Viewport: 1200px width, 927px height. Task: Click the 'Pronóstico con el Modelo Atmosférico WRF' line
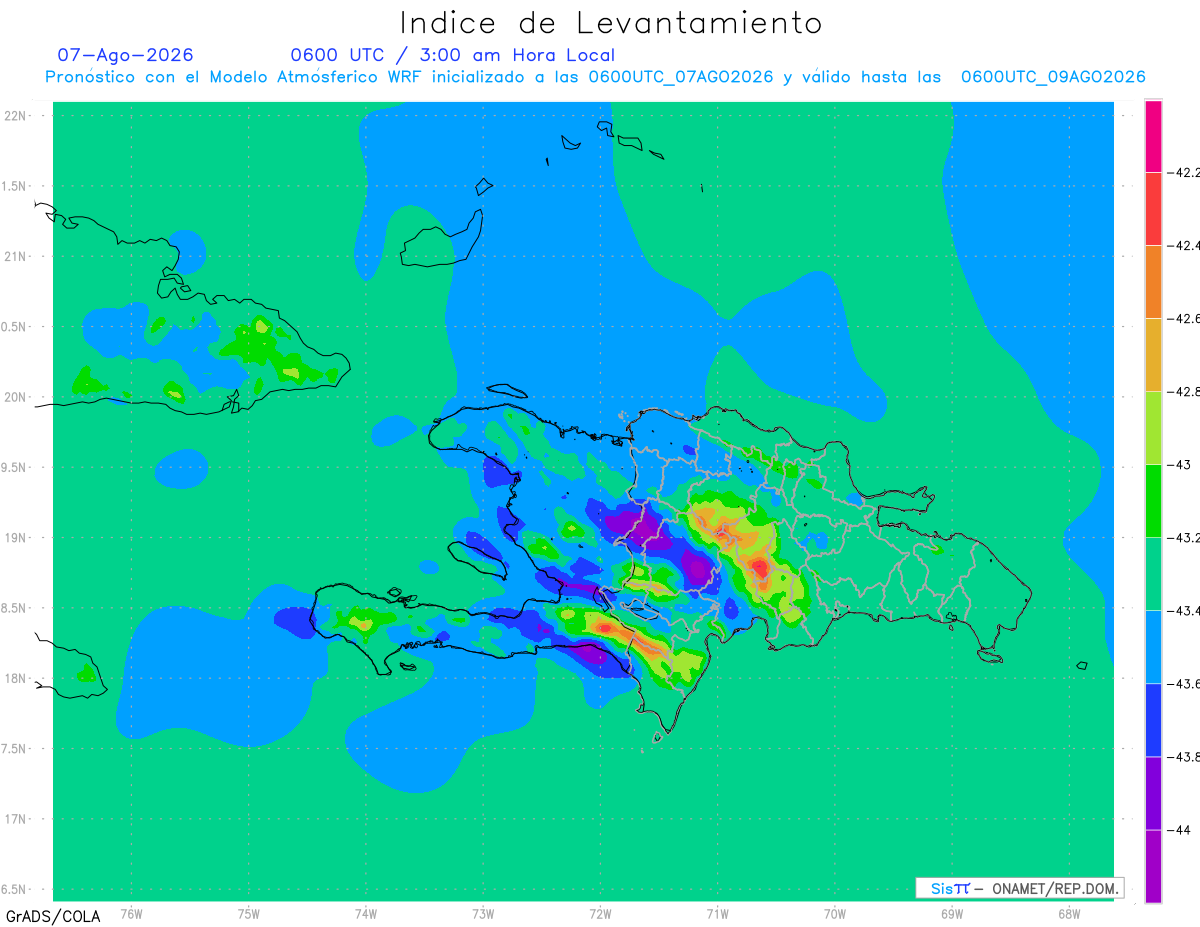[595, 77]
